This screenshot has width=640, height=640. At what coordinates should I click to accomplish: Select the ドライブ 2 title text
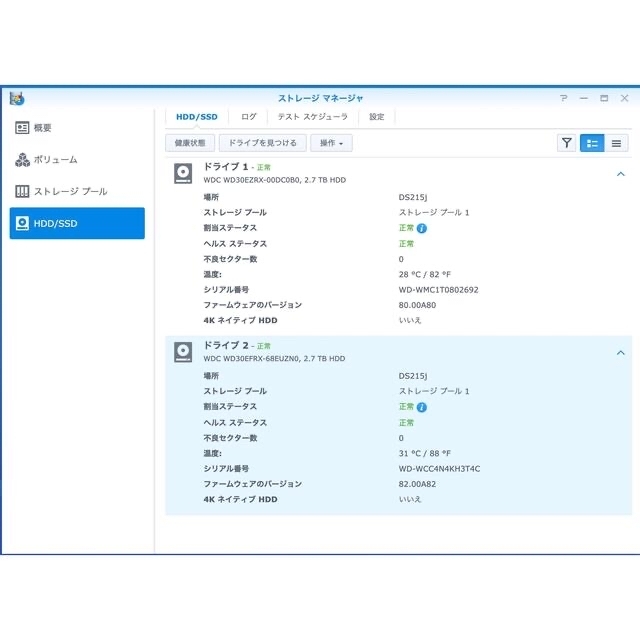(226, 345)
